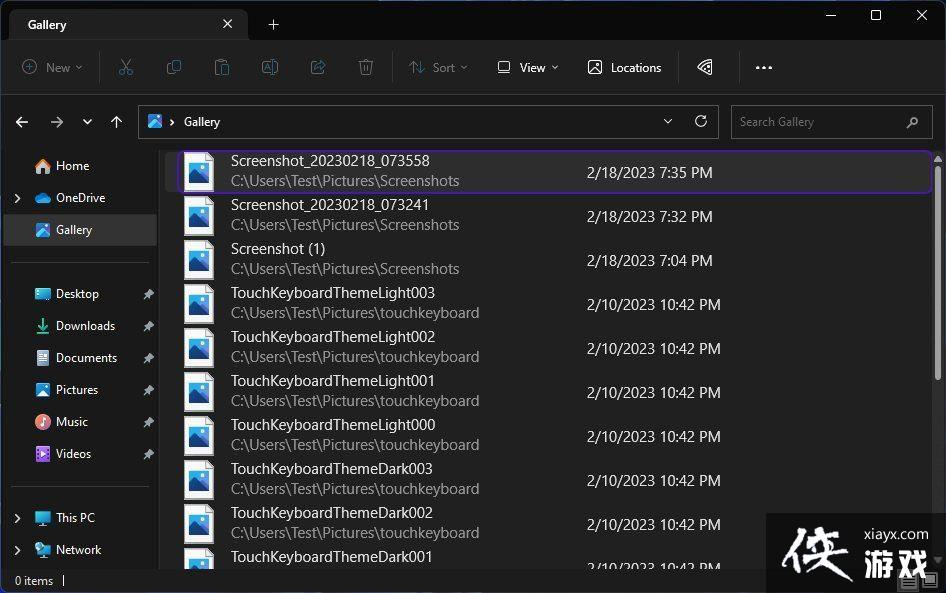Click the Locations button

point(624,67)
